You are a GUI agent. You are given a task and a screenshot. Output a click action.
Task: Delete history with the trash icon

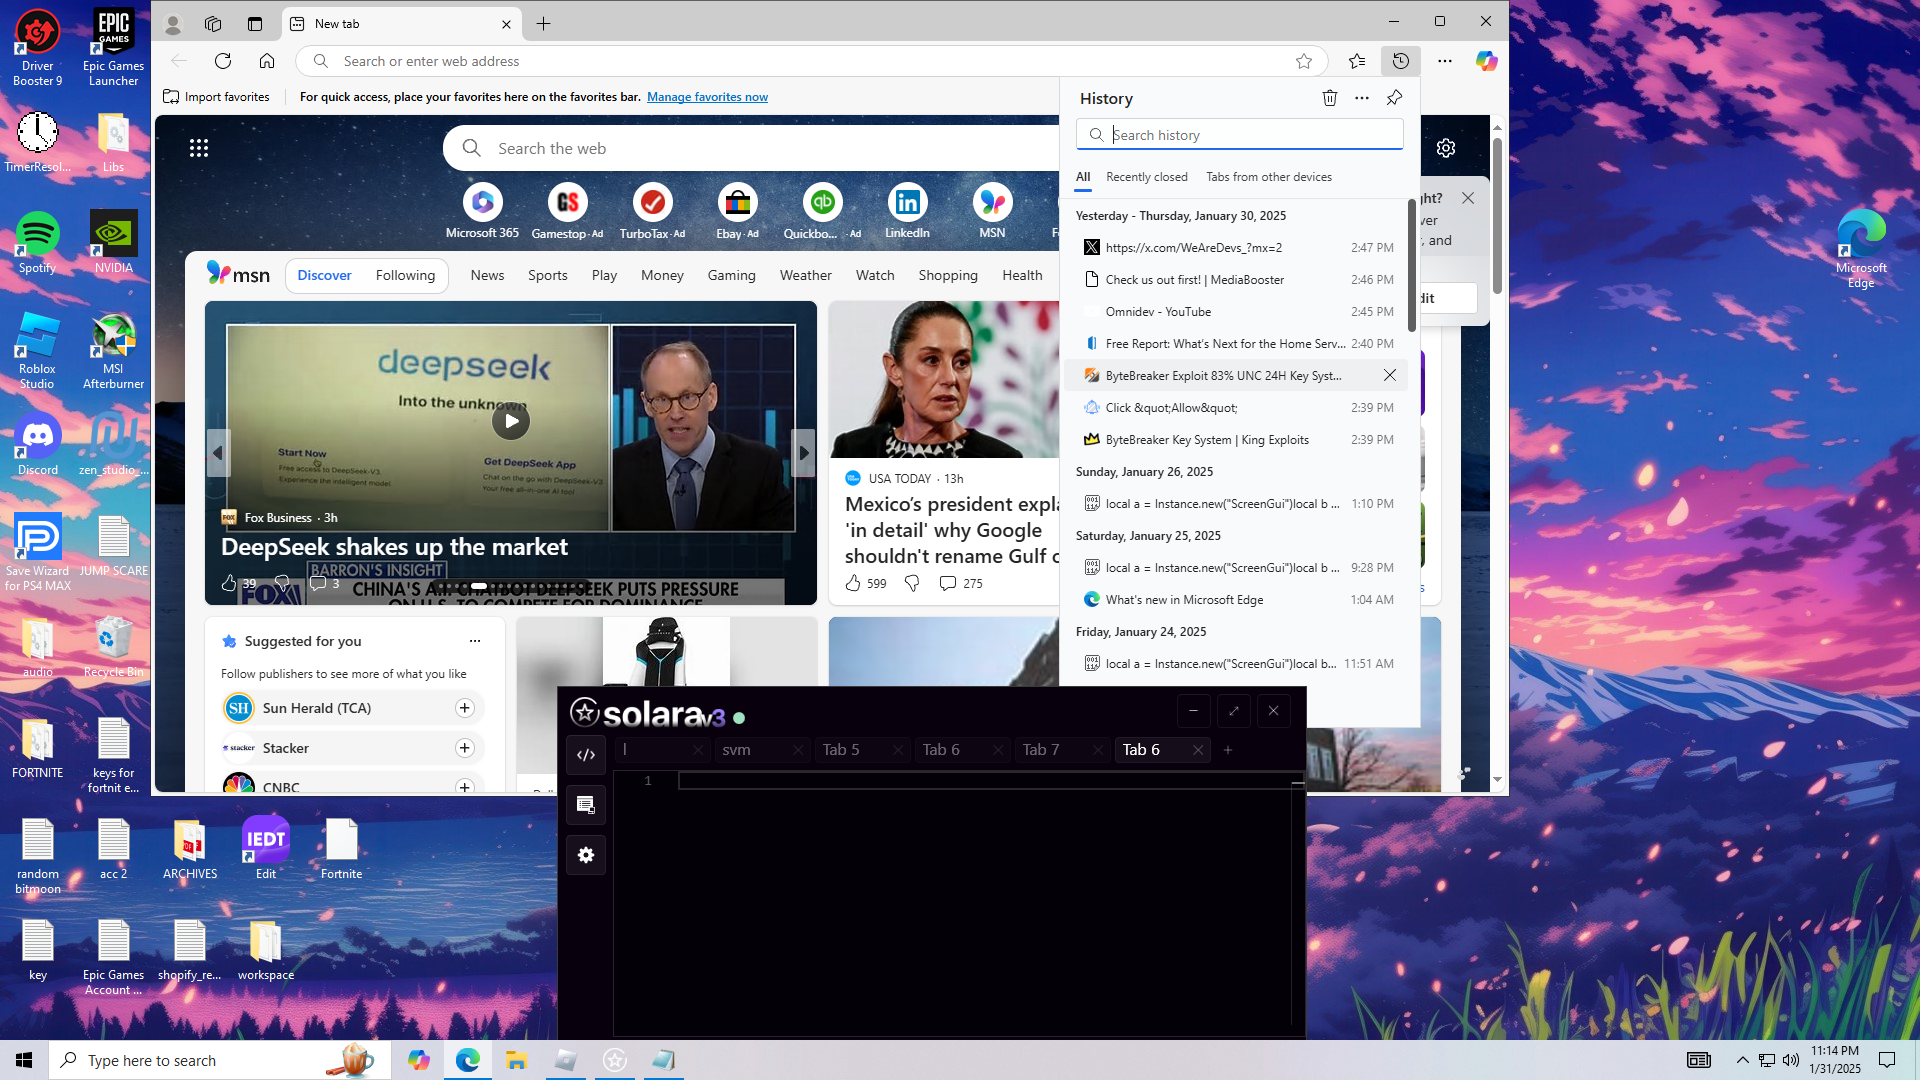click(x=1329, y=98)
